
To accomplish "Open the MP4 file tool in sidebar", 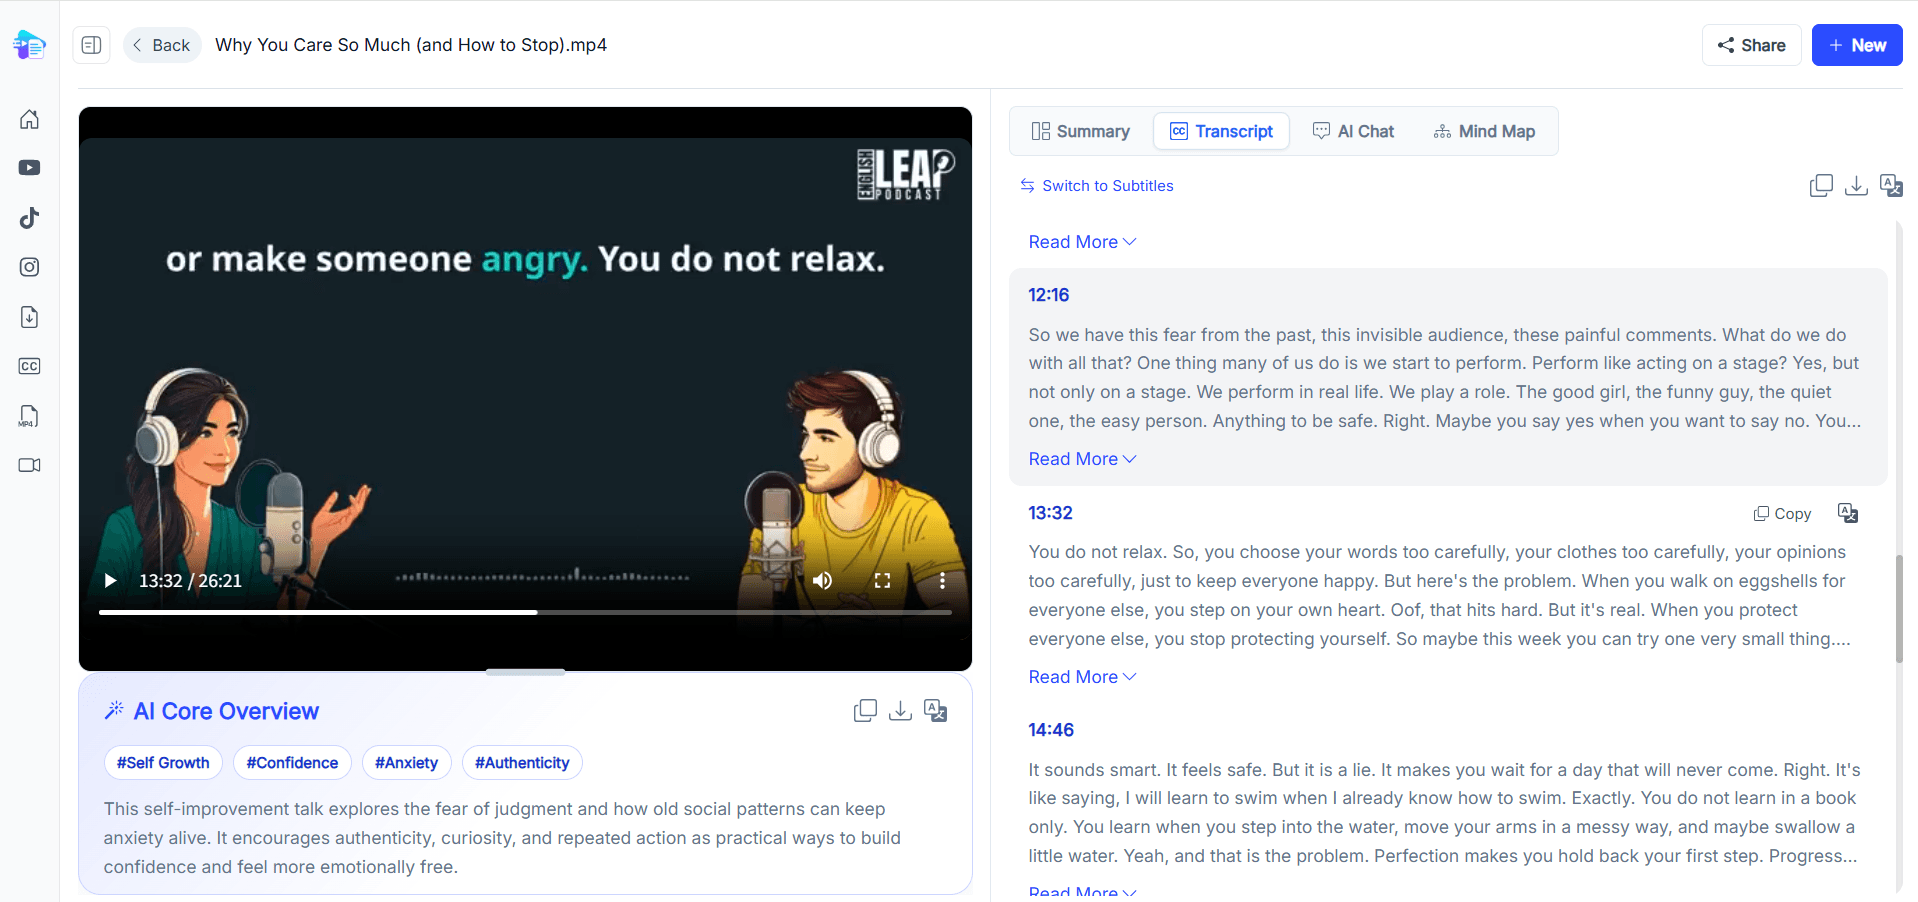I will click(30, 416).
